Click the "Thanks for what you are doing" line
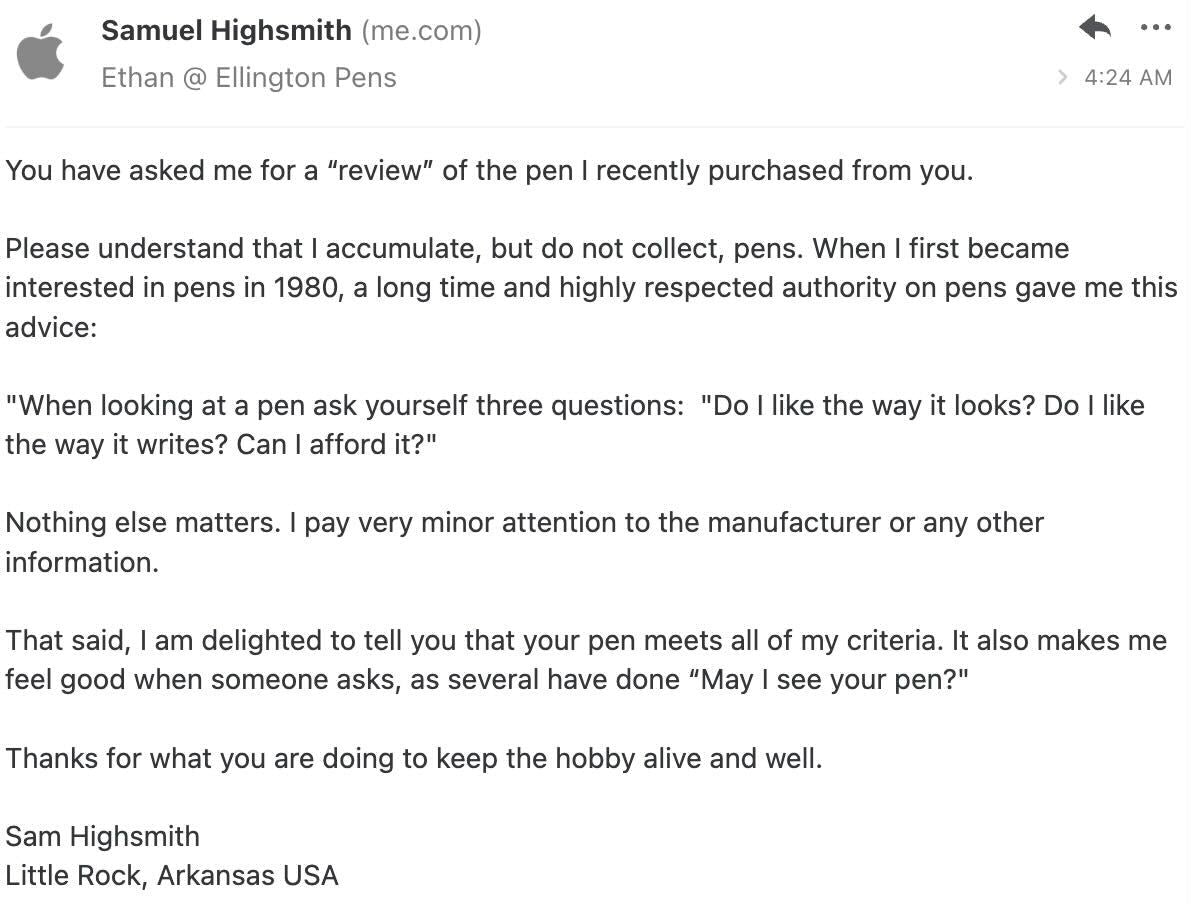 click(414, 758)
